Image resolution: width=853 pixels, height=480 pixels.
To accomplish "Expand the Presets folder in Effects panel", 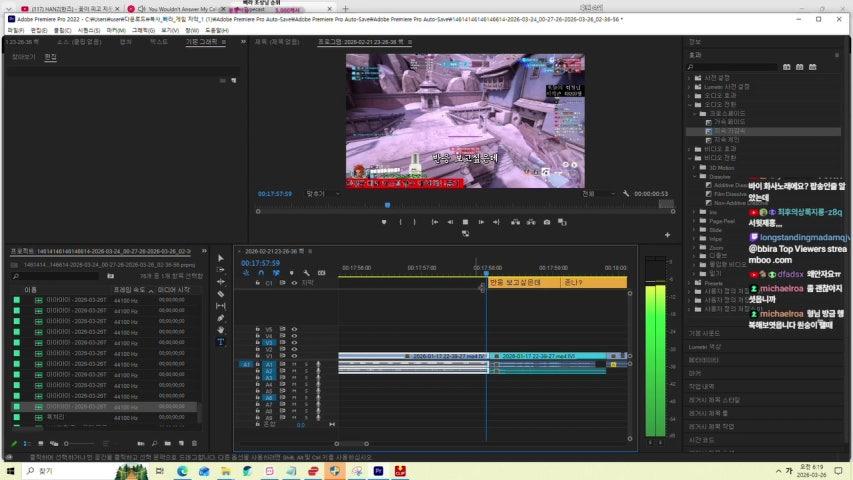I will pyautogui.click(x=691, y=282).
